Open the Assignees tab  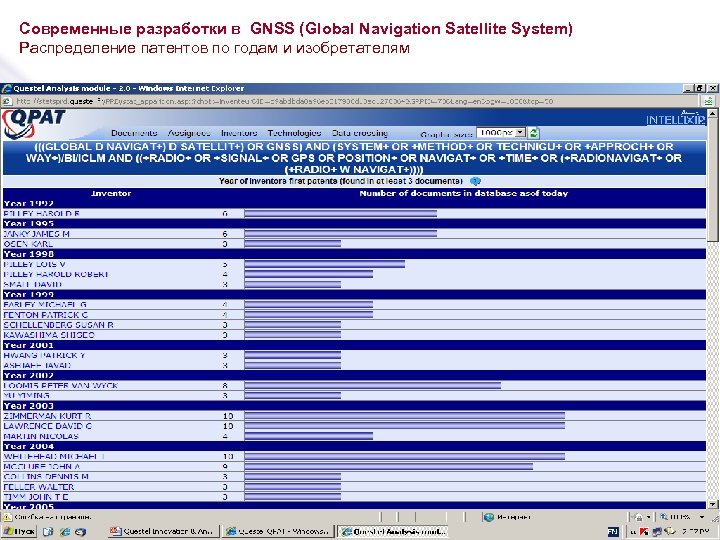tap(189, 133)
